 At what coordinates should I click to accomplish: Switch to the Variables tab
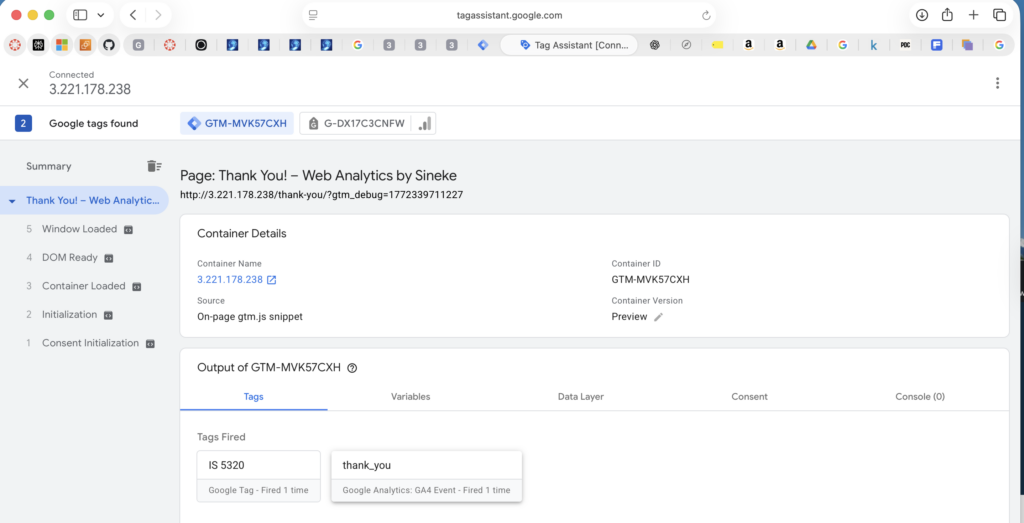(410, 397)
